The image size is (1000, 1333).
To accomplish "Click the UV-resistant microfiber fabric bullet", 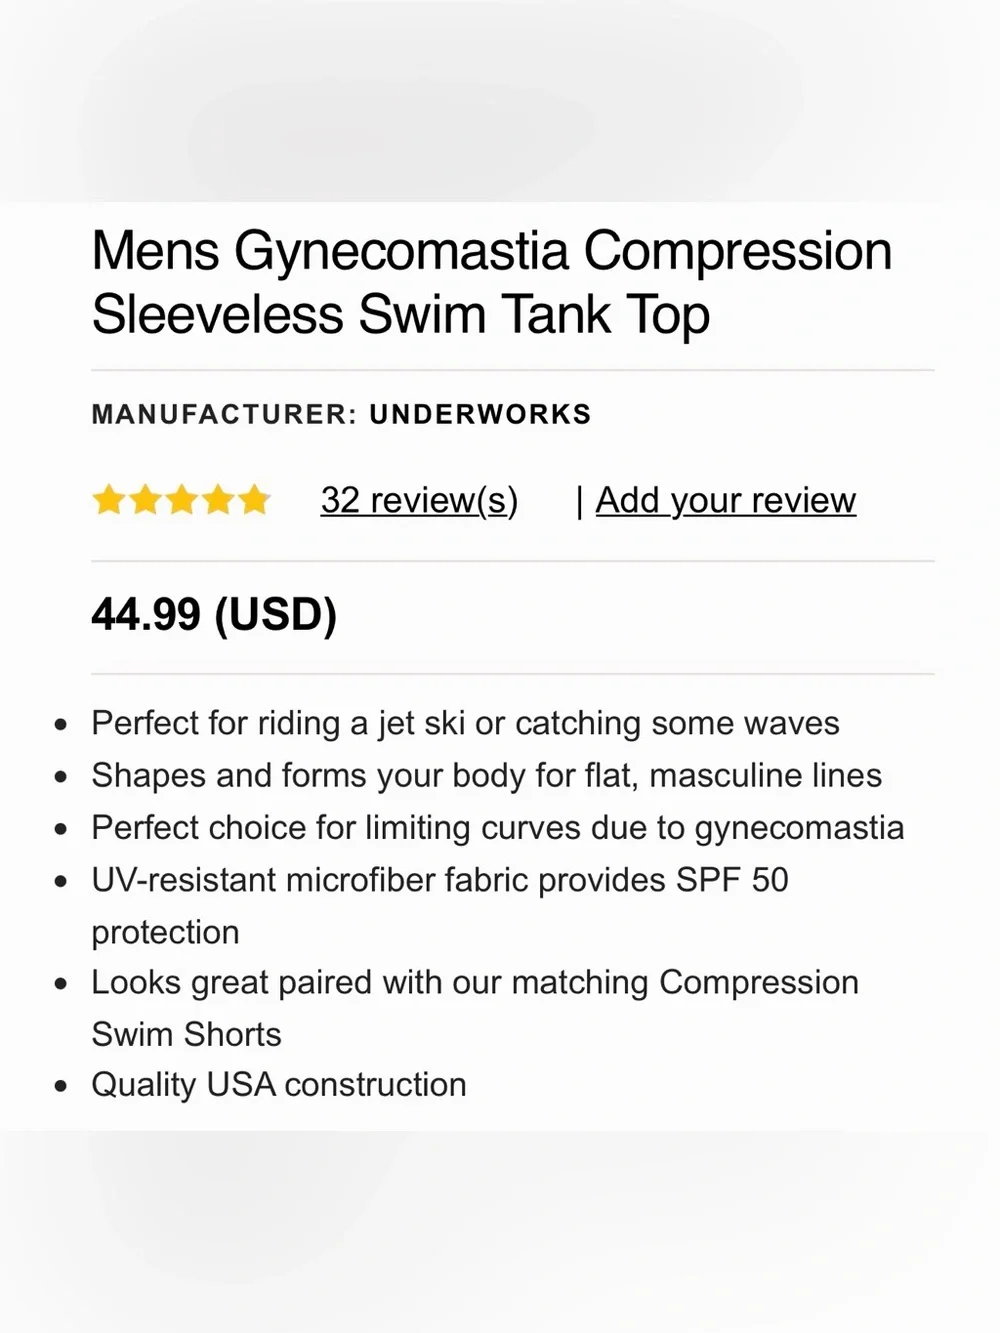I will [x=440, y=880].
